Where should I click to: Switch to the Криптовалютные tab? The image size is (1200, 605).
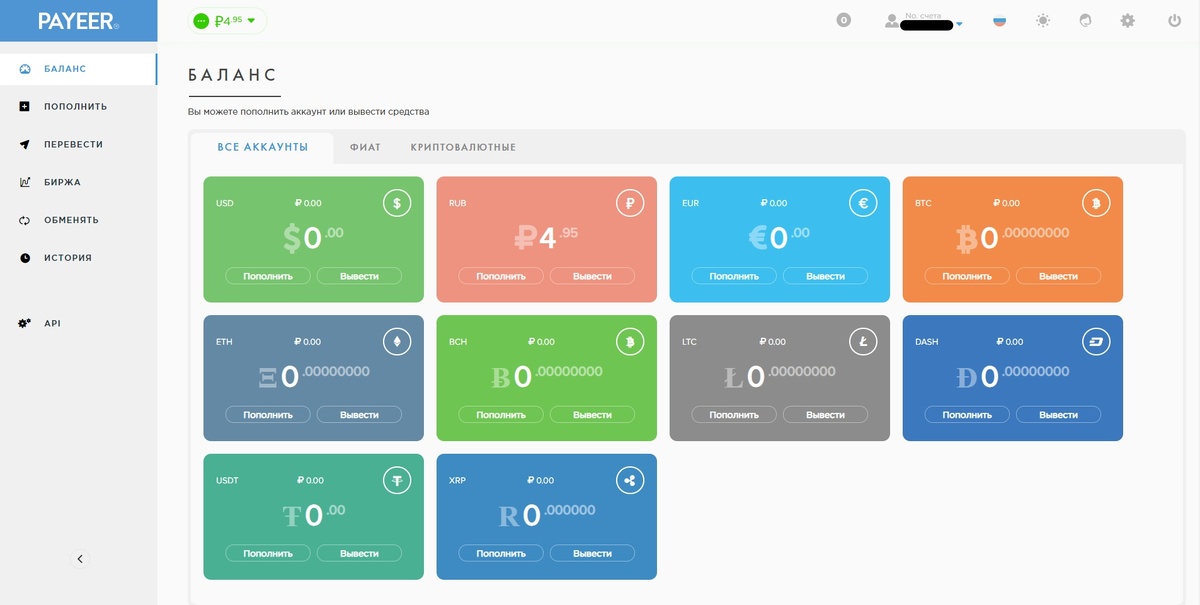click(463, 147)
